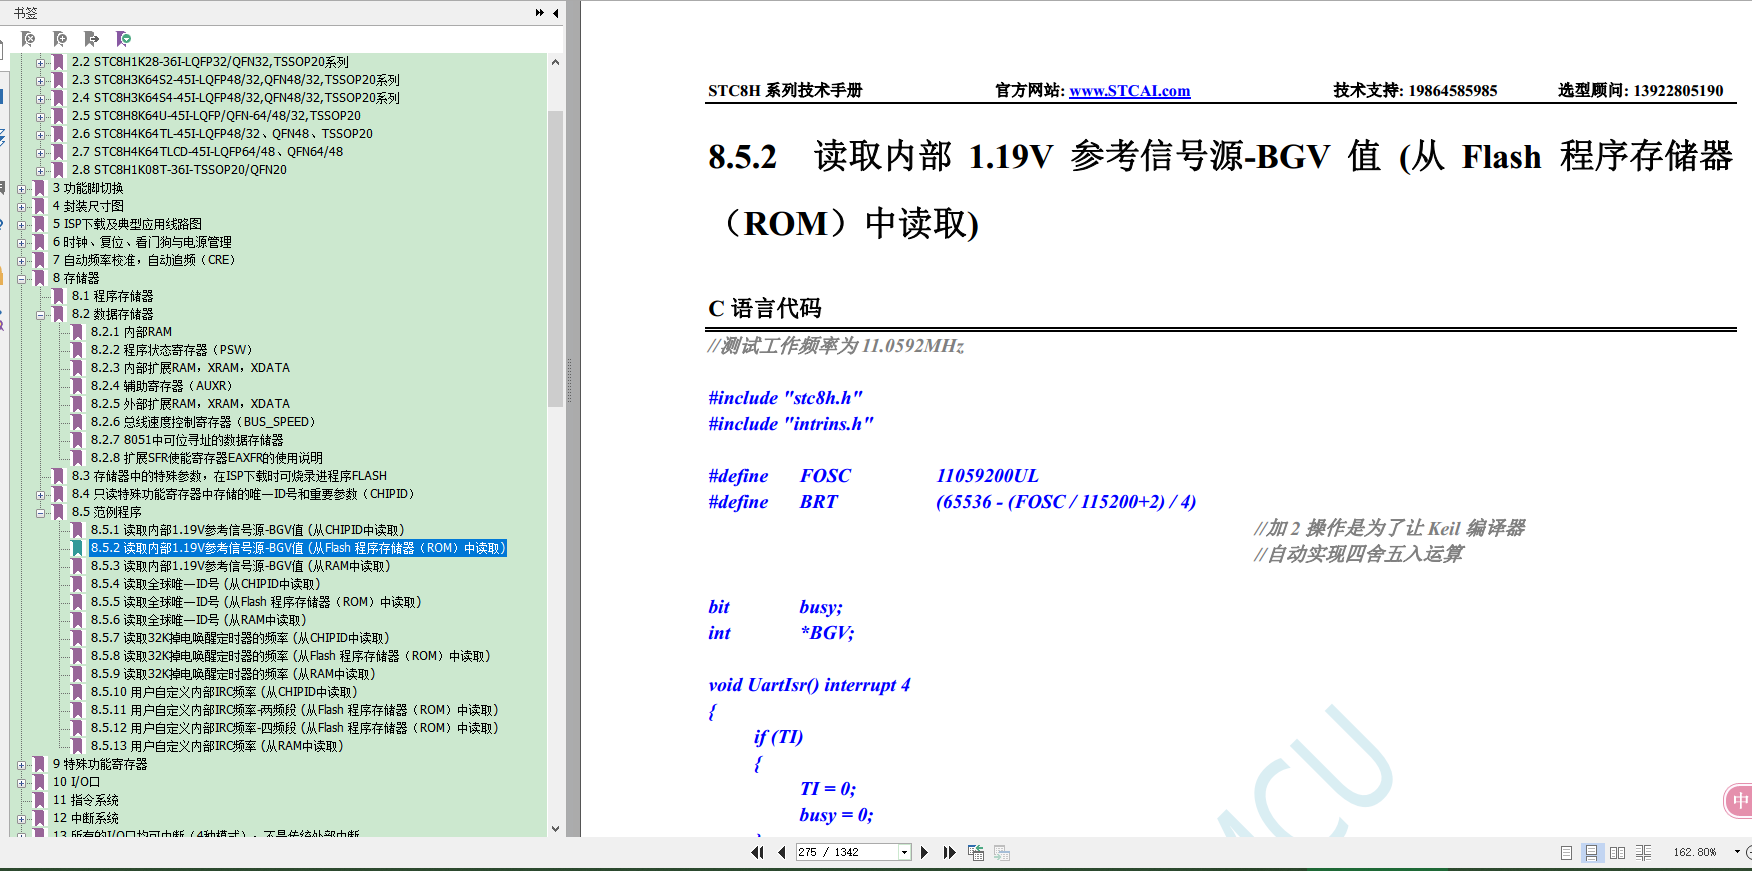This screenshot has width=1752, height=871.
Task: Click the 162.80% zoom value
Action: [1695, 853]
